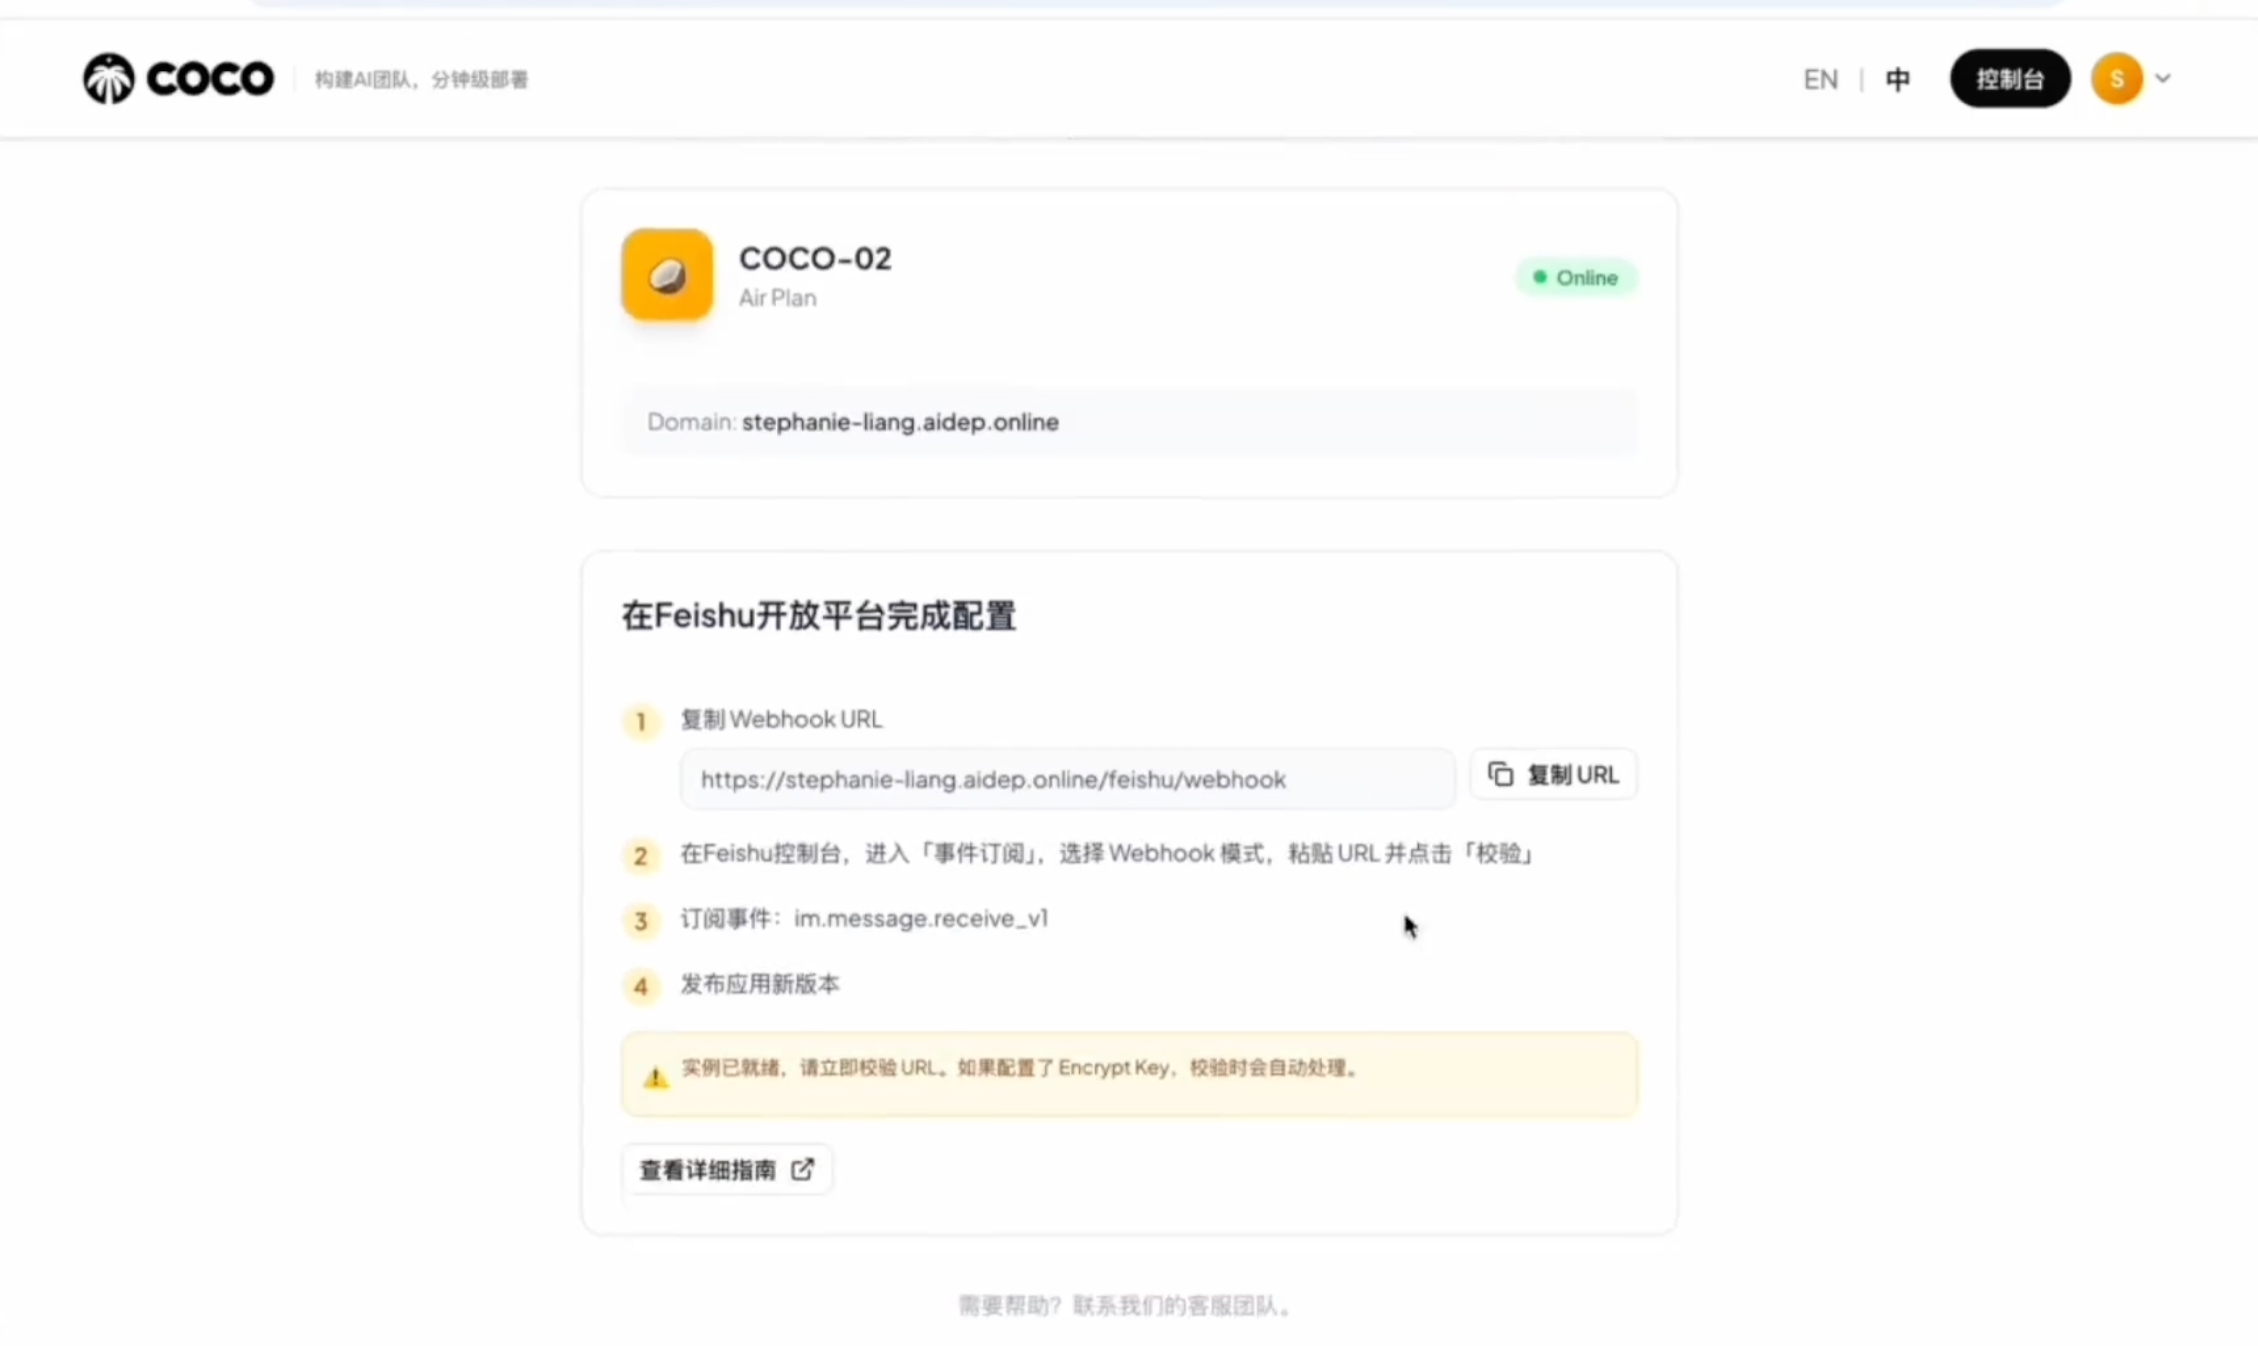Screen dimensions: 2258x1346
Task: Switch language to EN
Action: 1820,78
